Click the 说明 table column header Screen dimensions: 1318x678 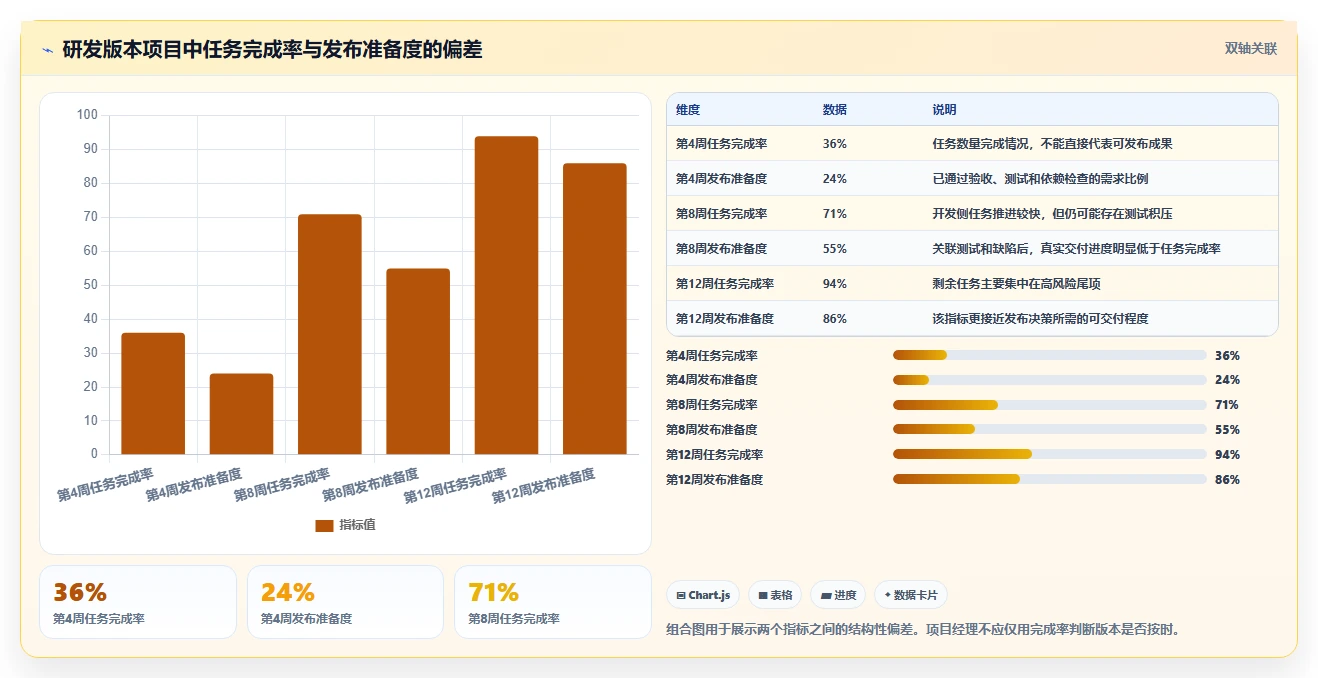click(x=944, y=109)
